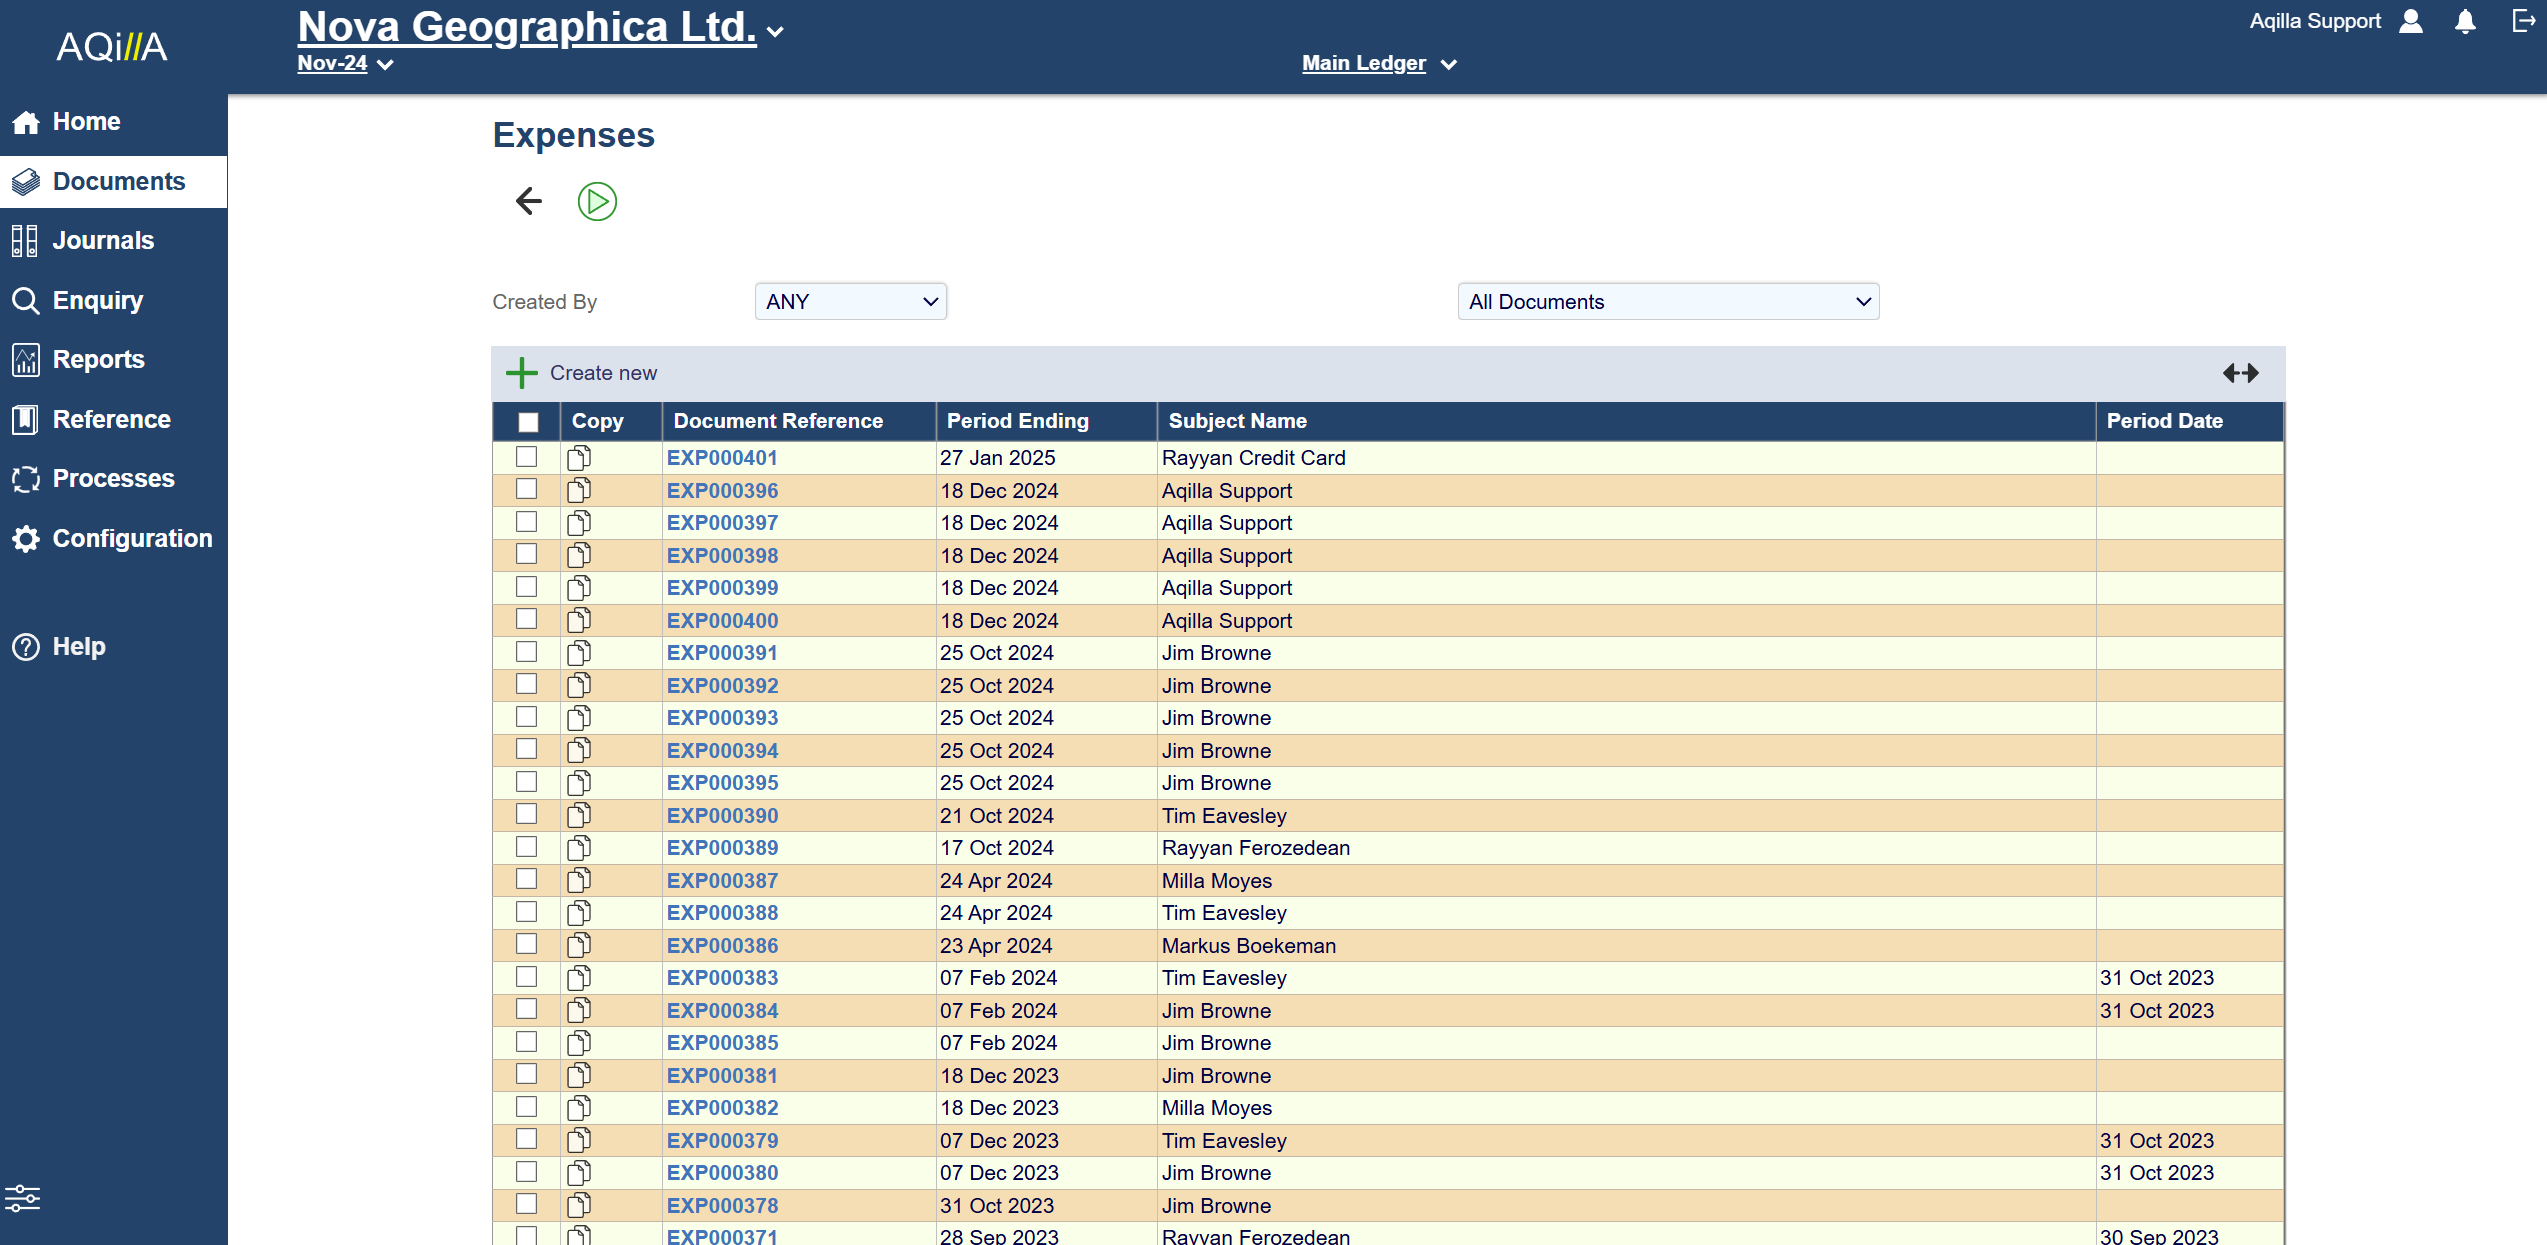Open the Created By ANY dropdown
2547x1245 pixels.
pos(850,302)
